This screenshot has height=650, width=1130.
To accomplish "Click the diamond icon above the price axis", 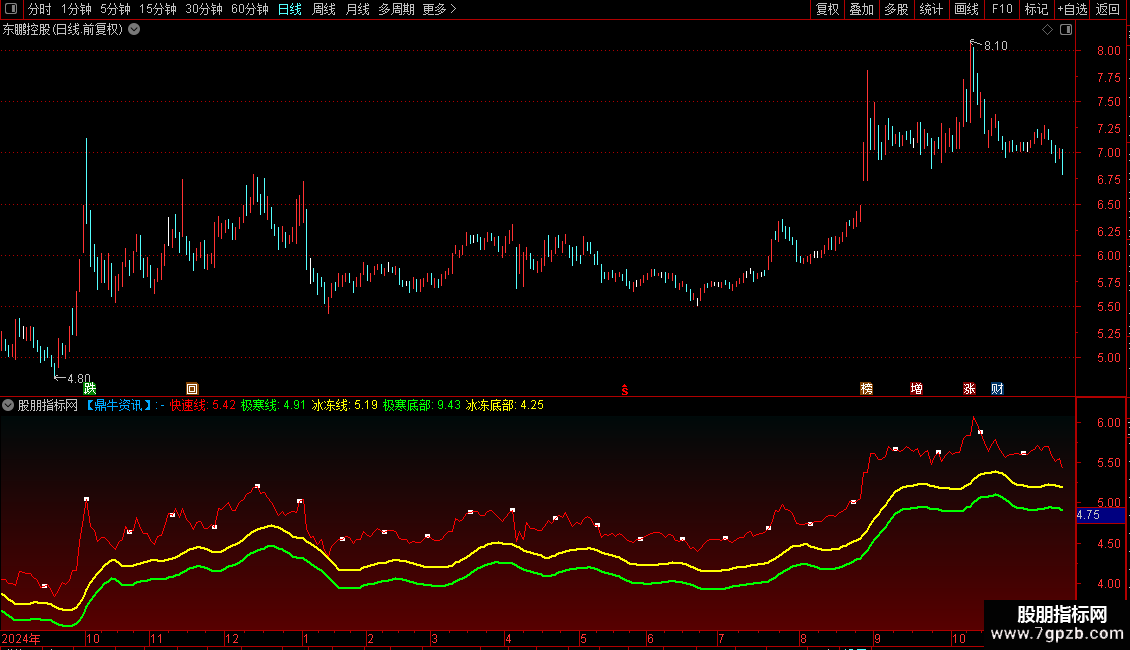I will click(1048, 30).
